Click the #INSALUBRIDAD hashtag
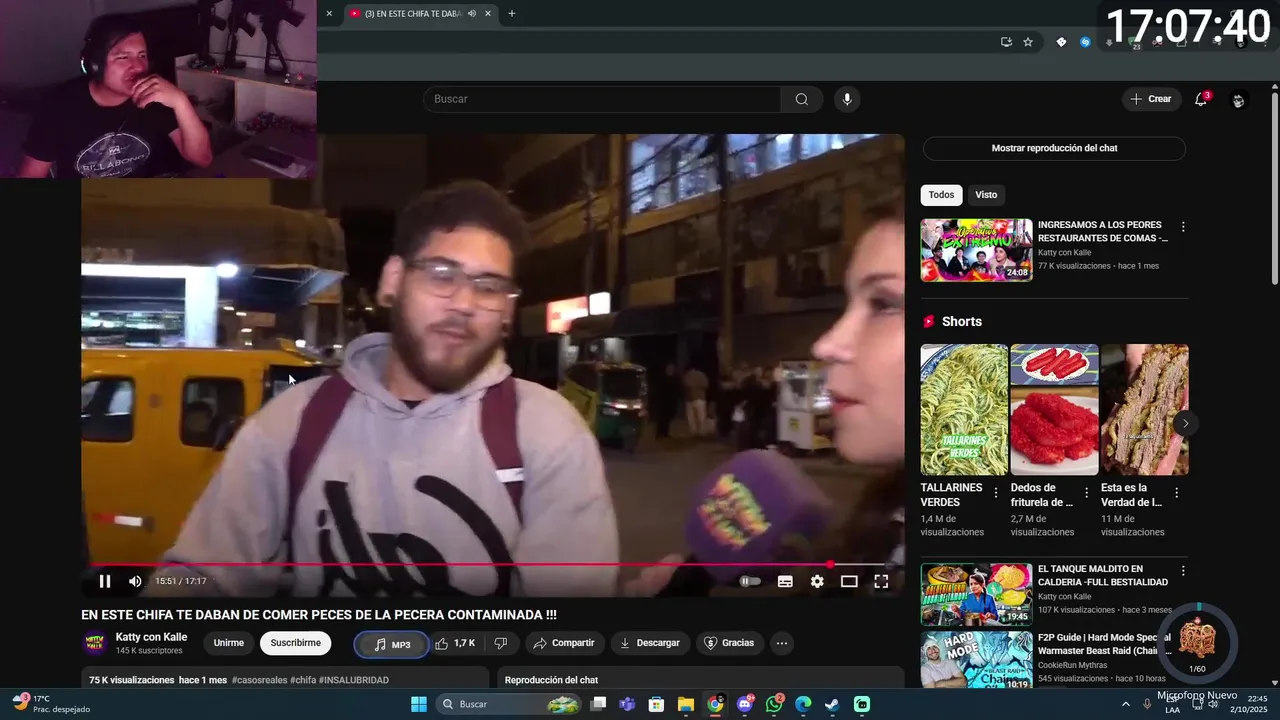This screenshot has width=1280, height=720. (x=353, y=680)
